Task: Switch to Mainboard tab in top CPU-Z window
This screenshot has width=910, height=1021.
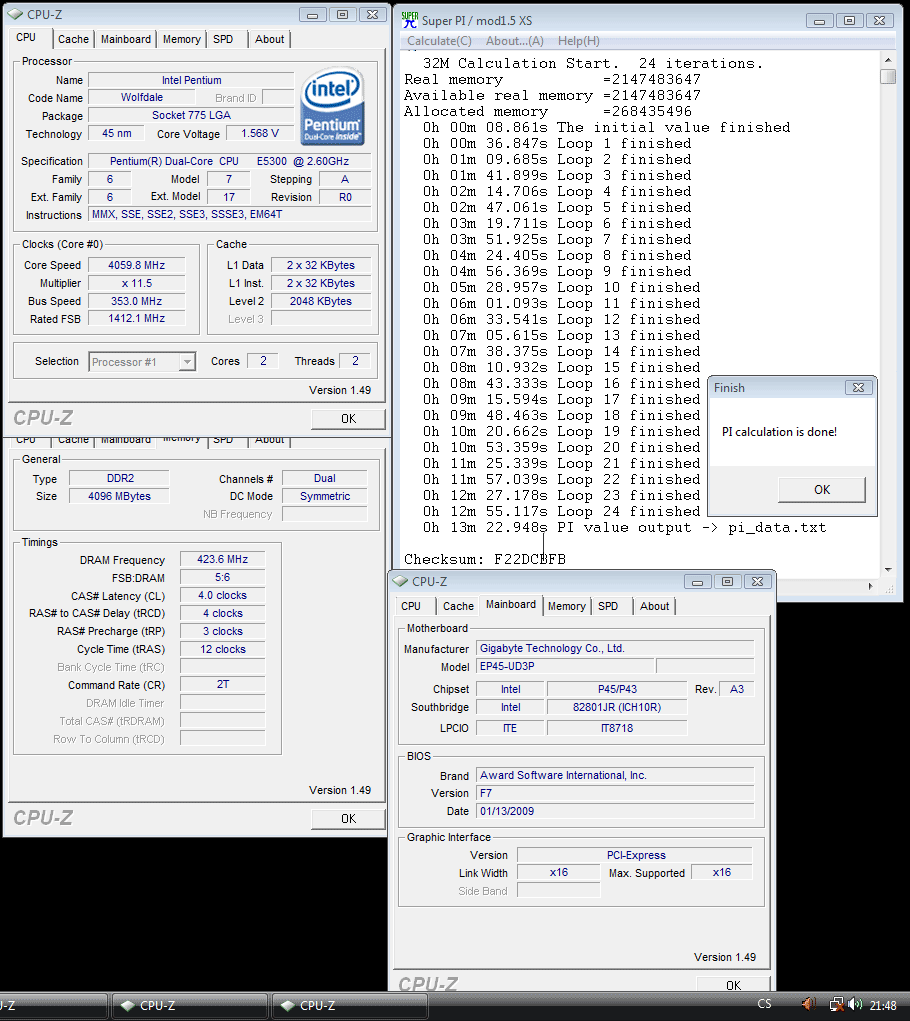Action: pyautogui.click(x=126, y=39)
